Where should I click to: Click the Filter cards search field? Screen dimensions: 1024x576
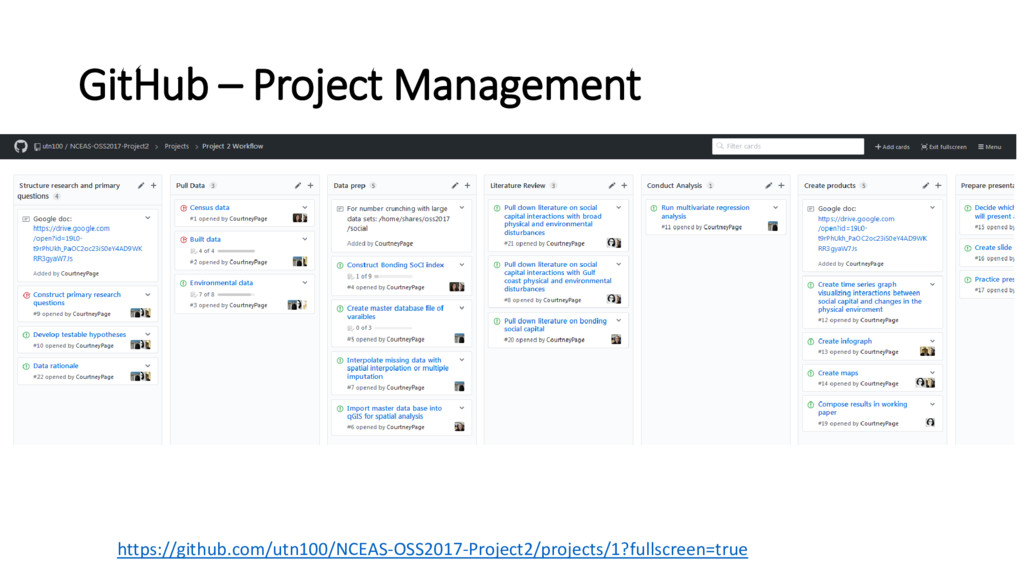[x=788, y=146]
